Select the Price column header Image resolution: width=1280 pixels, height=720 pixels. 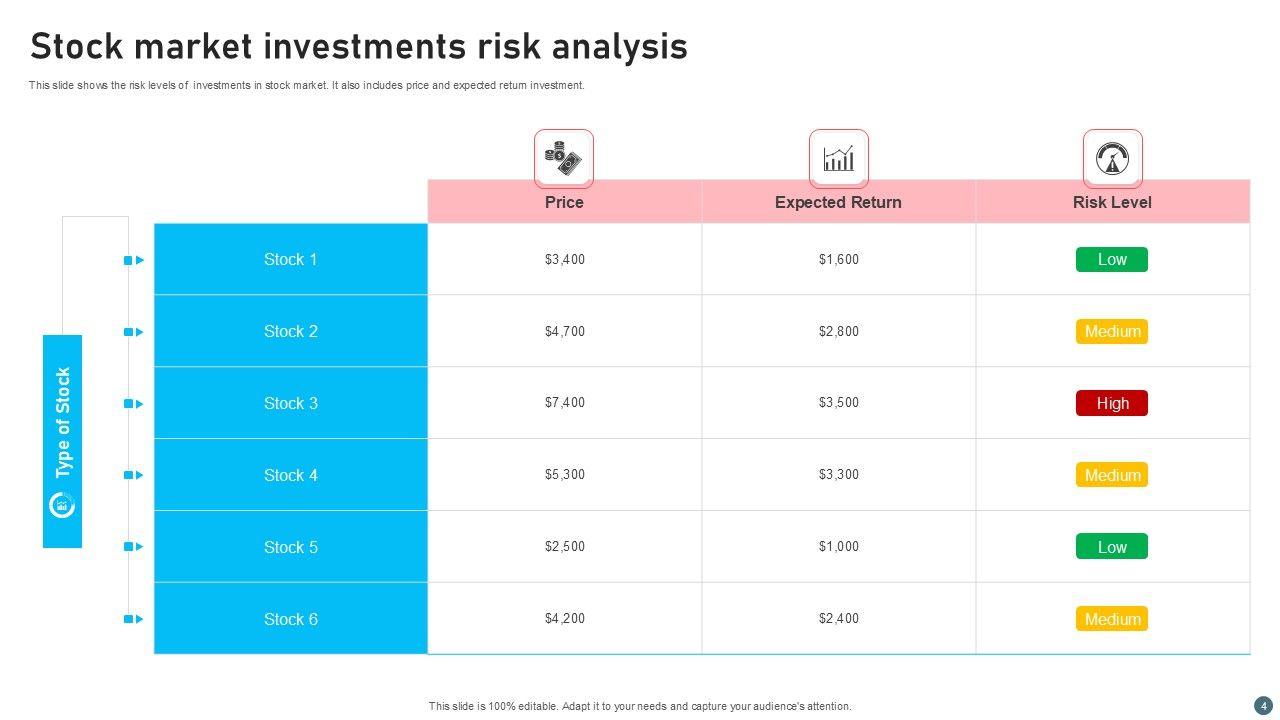(x=564, y=202)
